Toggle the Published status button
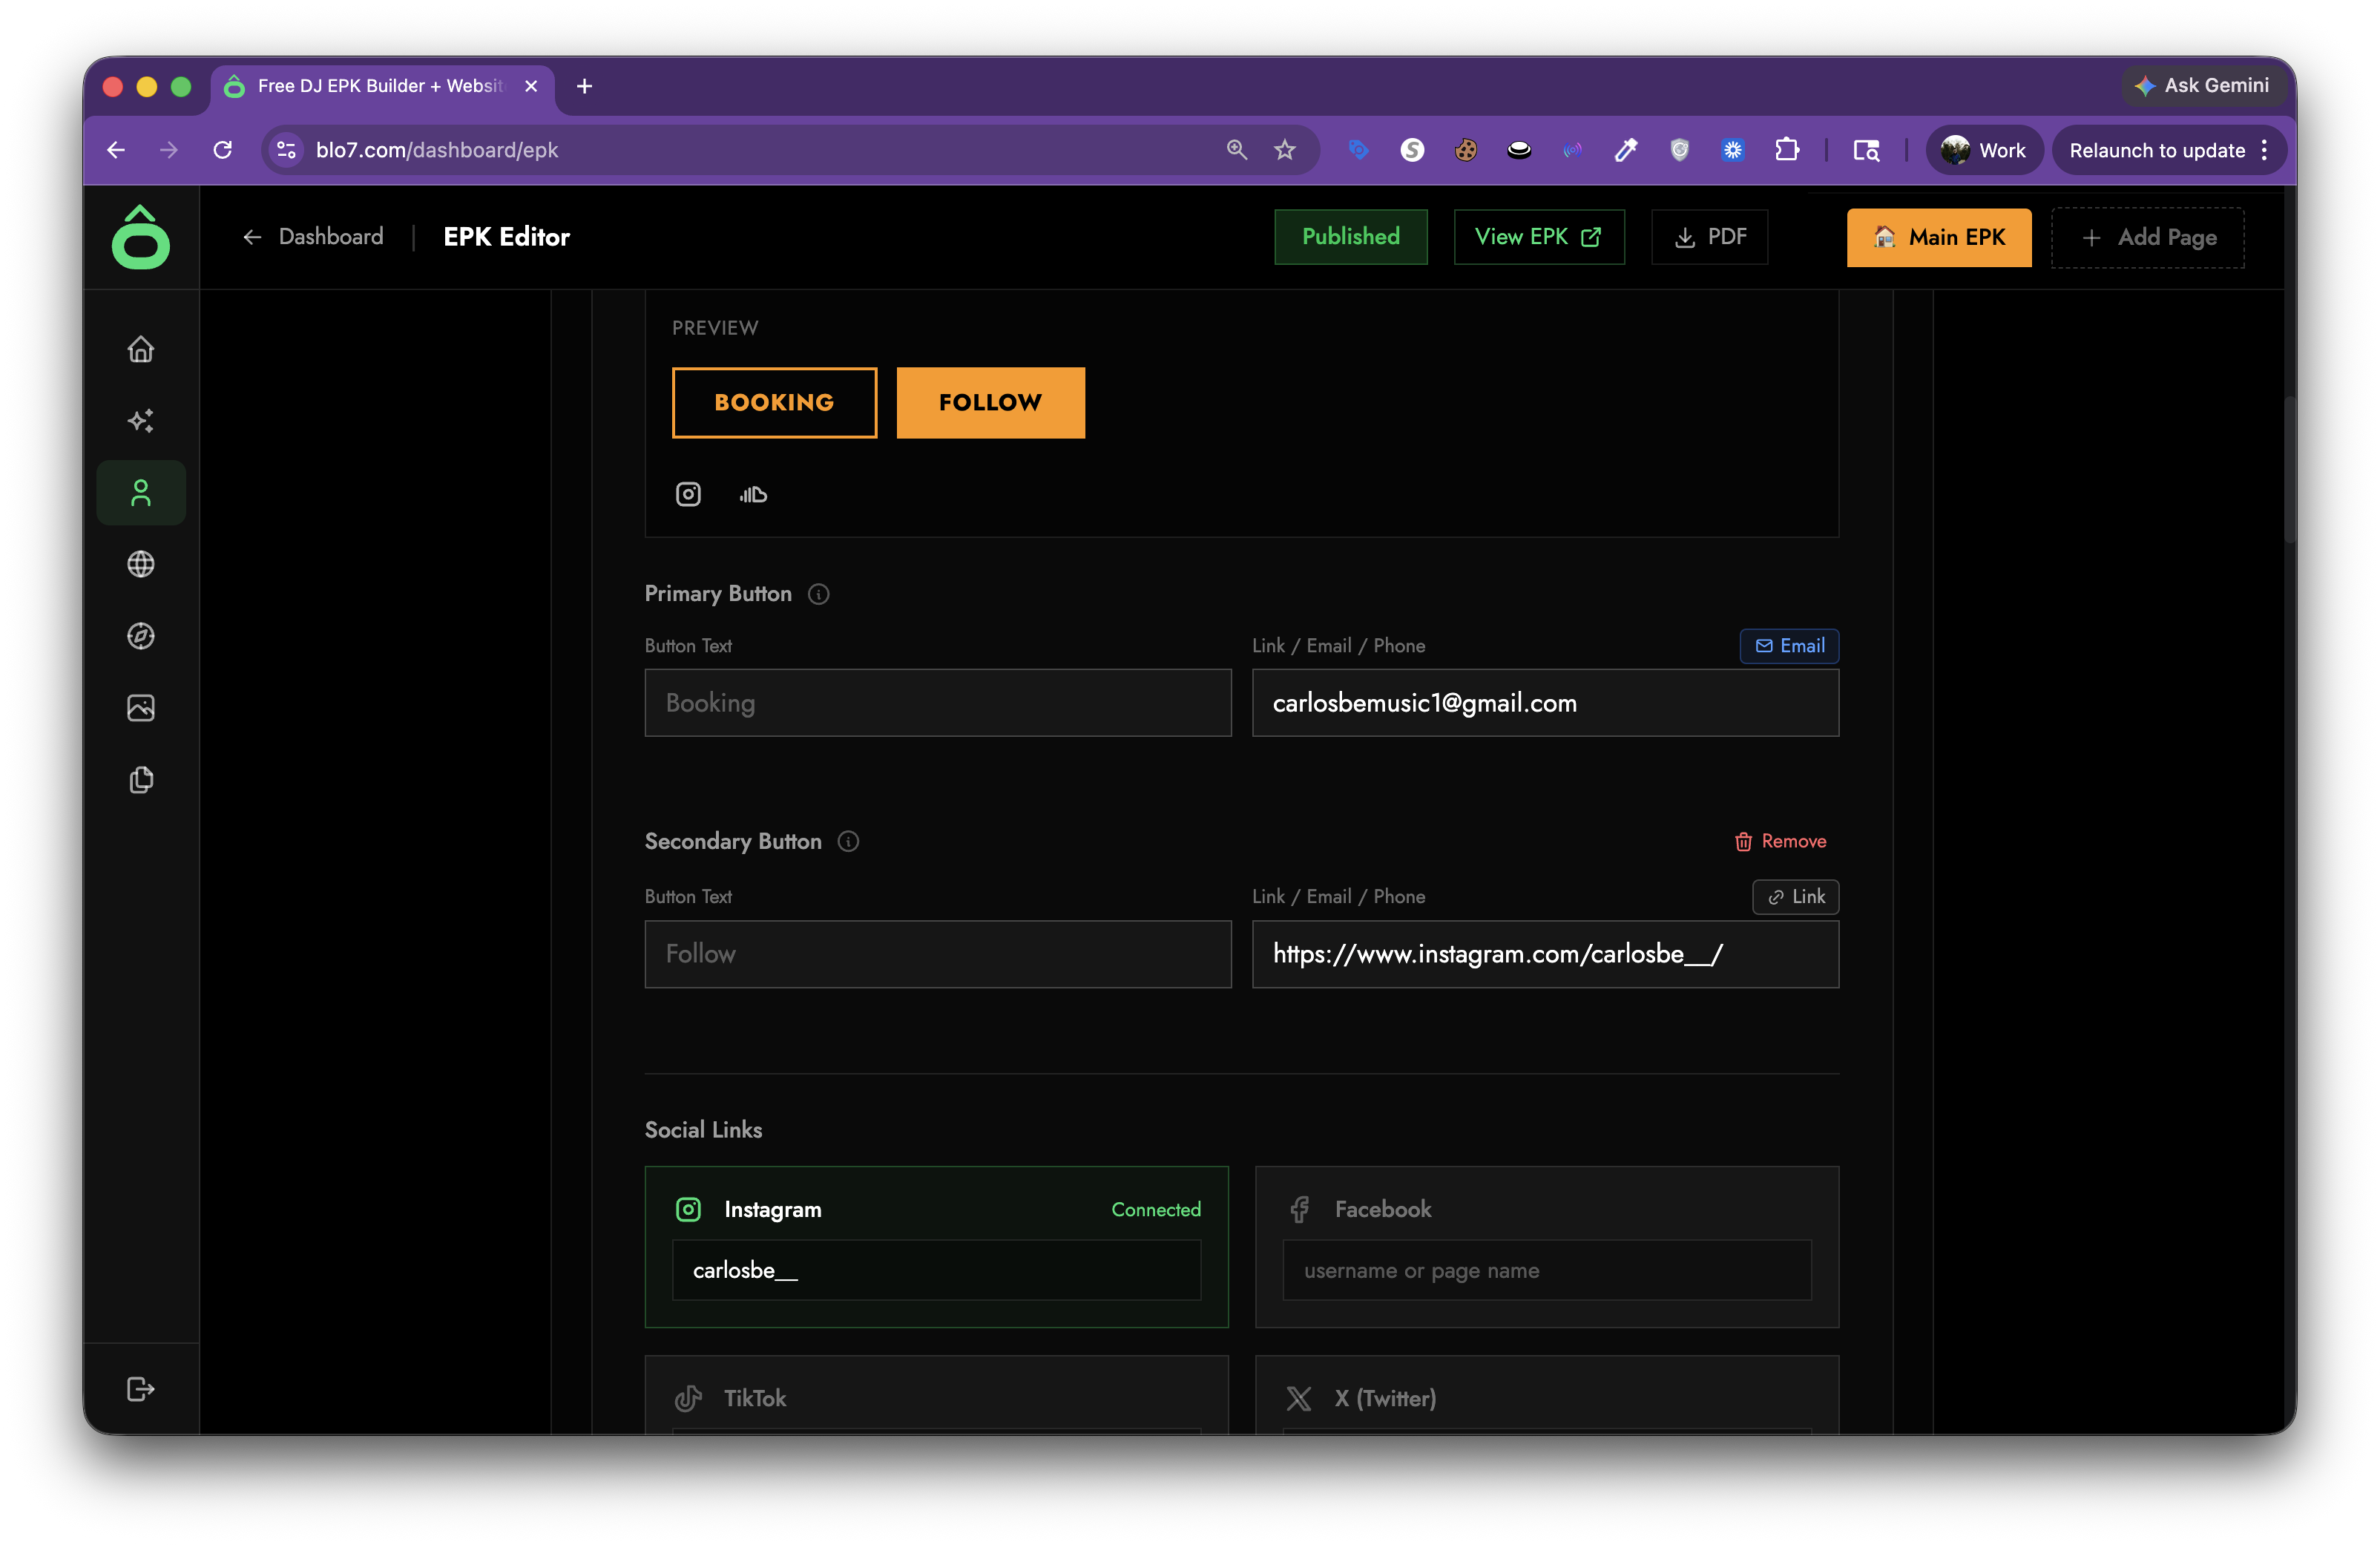2380x1545 pixels. (1350, 237)
